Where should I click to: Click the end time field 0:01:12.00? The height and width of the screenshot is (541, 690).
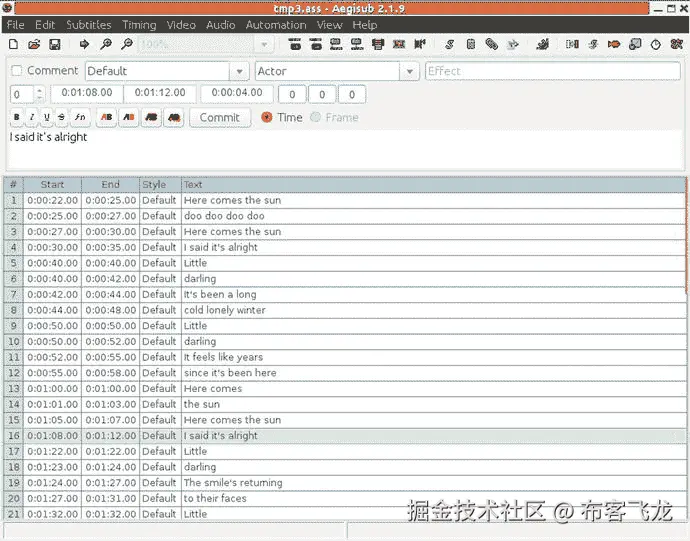point(160,93)
